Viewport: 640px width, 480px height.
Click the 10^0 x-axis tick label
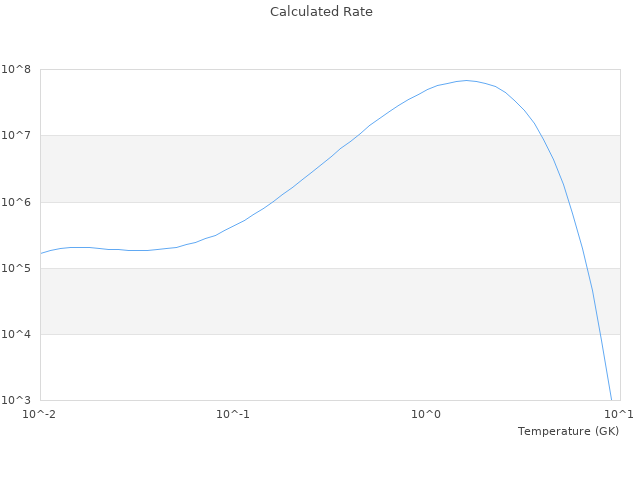[x=427, y=414]
